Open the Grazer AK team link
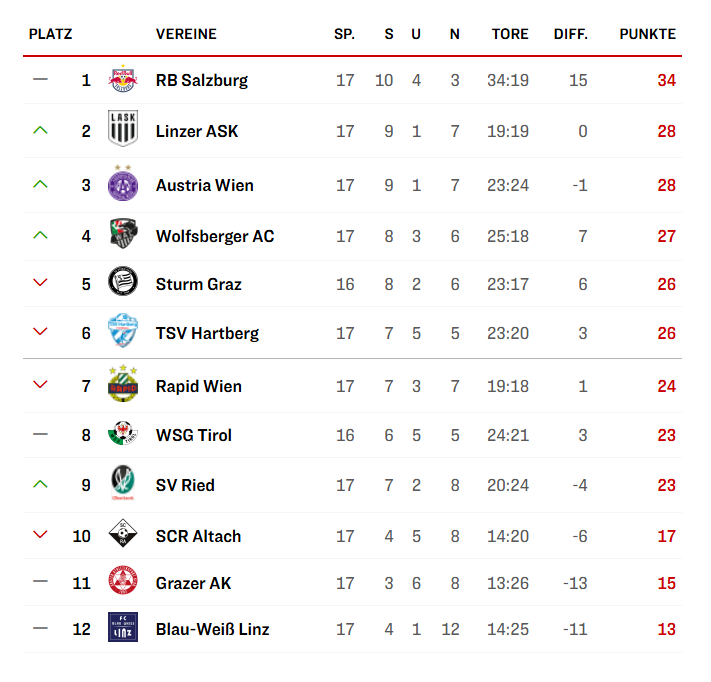Image resolution: width=711 pixels, height=682 pixels. coord(194,583)
